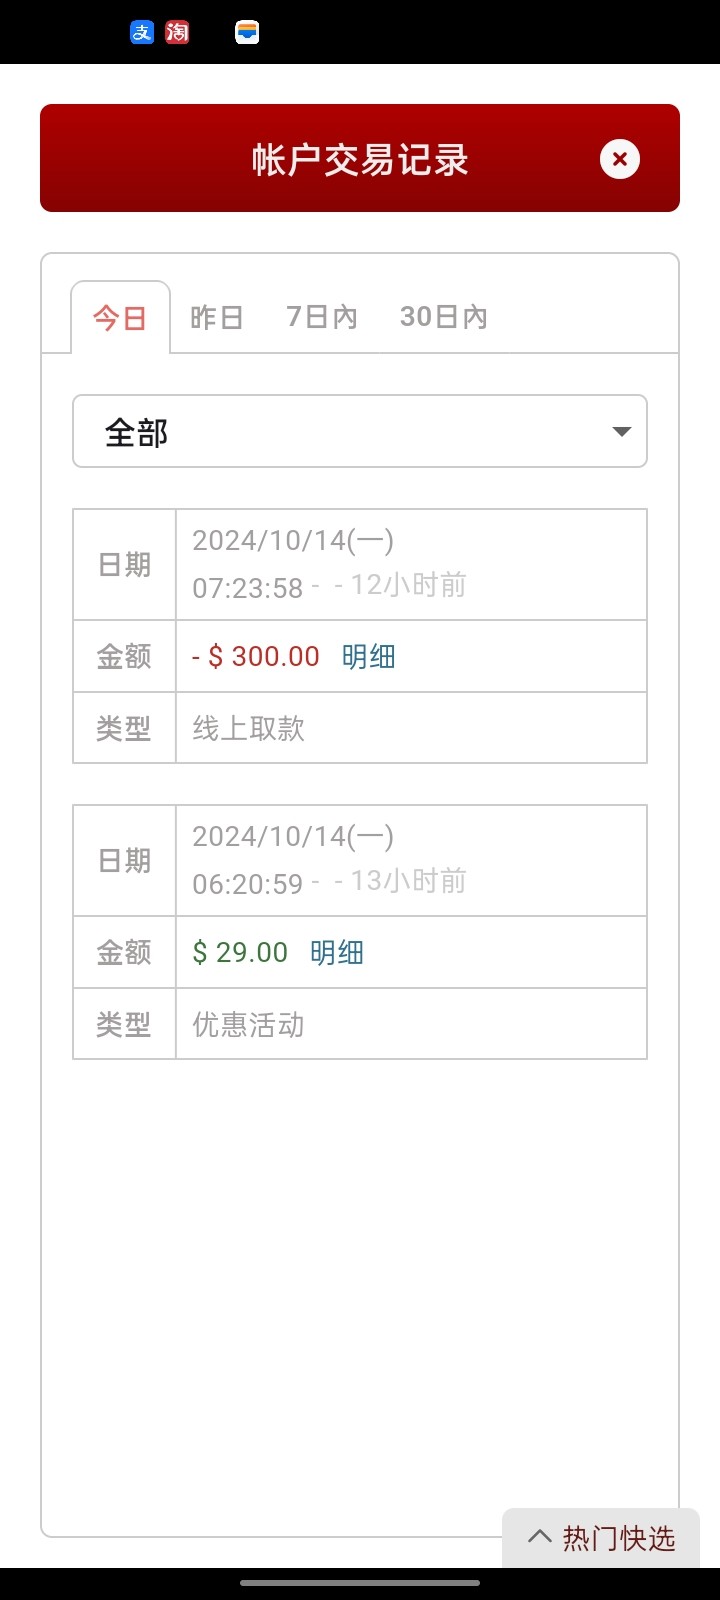Viewport: 720px width, 1600px height.
Task: Switch to the 今日 tab
Action: click(120, 318)
